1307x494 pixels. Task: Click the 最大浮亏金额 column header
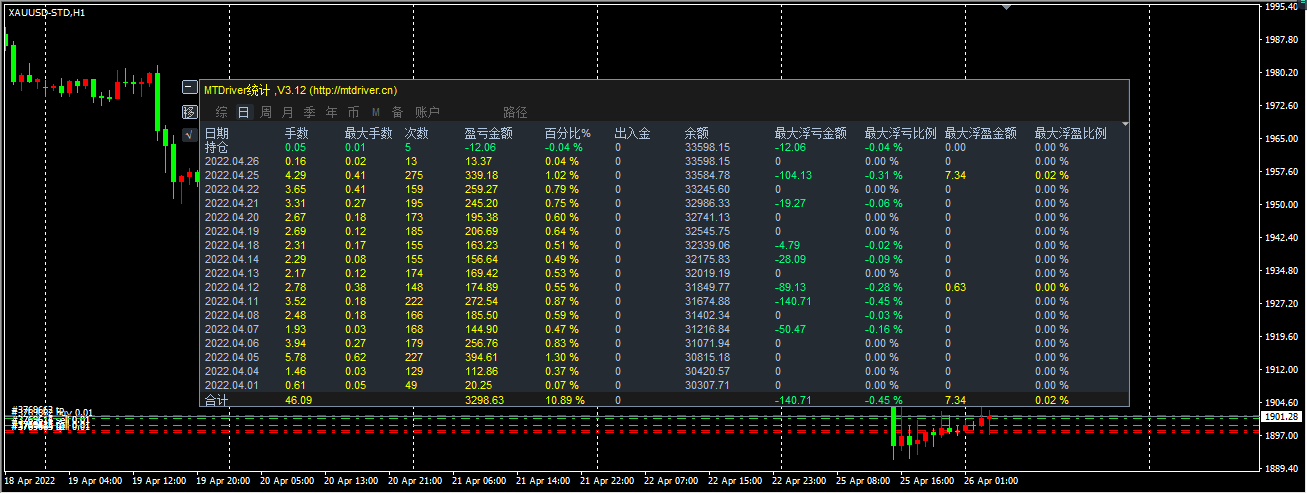(811, 133)
